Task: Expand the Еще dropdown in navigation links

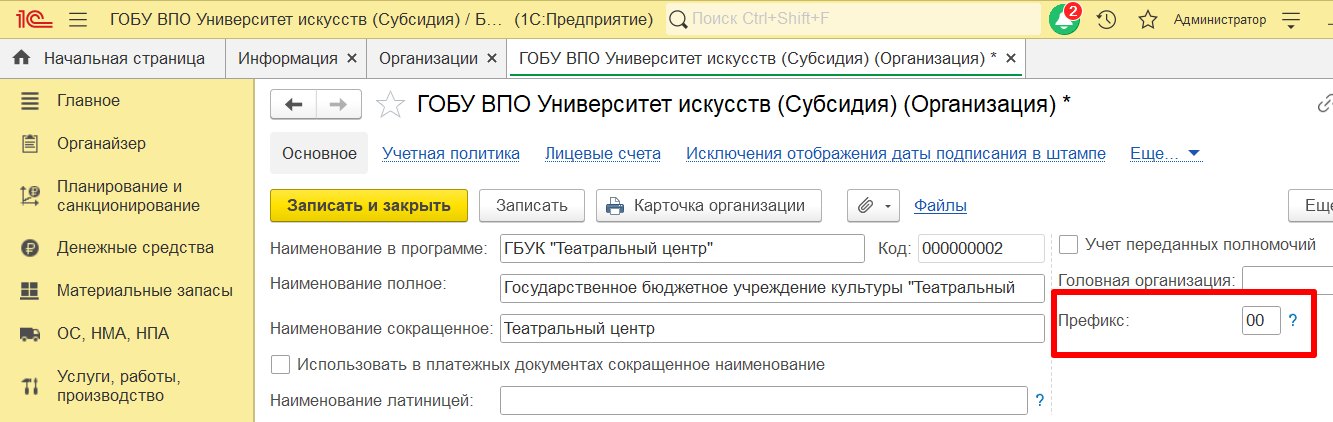Action: click(1165, 154)
